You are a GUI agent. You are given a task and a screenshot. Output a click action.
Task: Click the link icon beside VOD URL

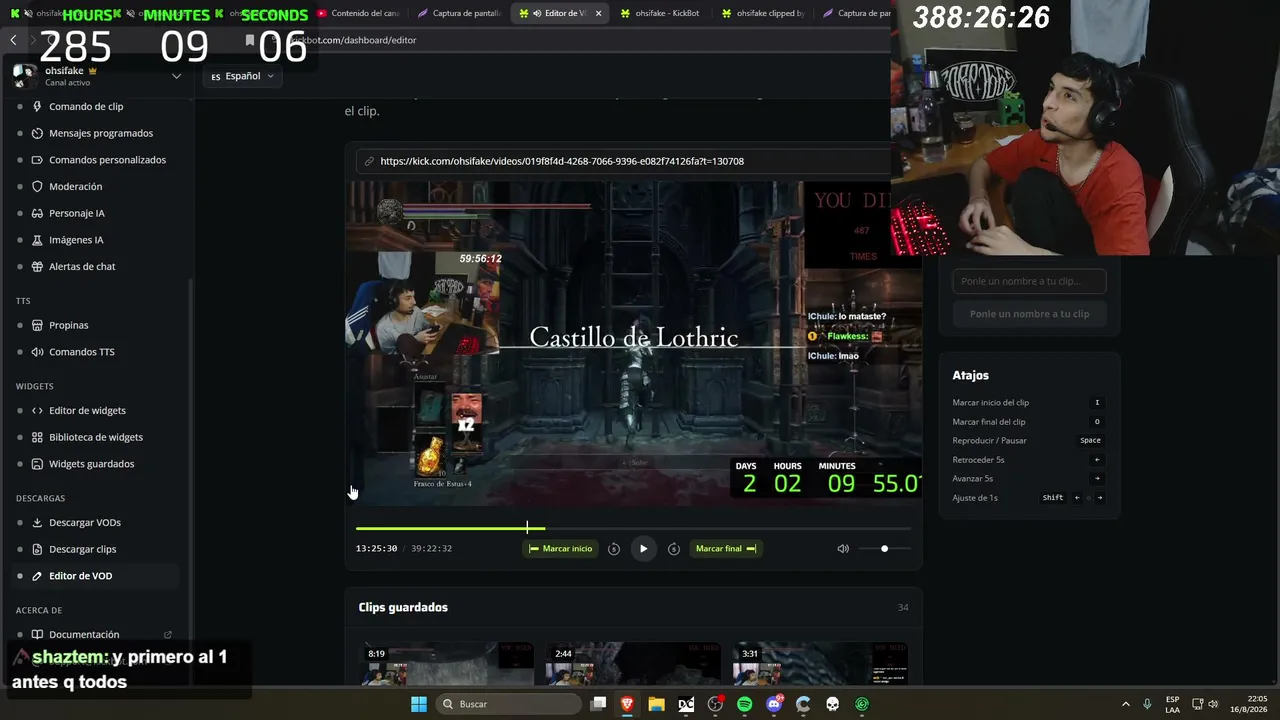click(x=369, y=161)
